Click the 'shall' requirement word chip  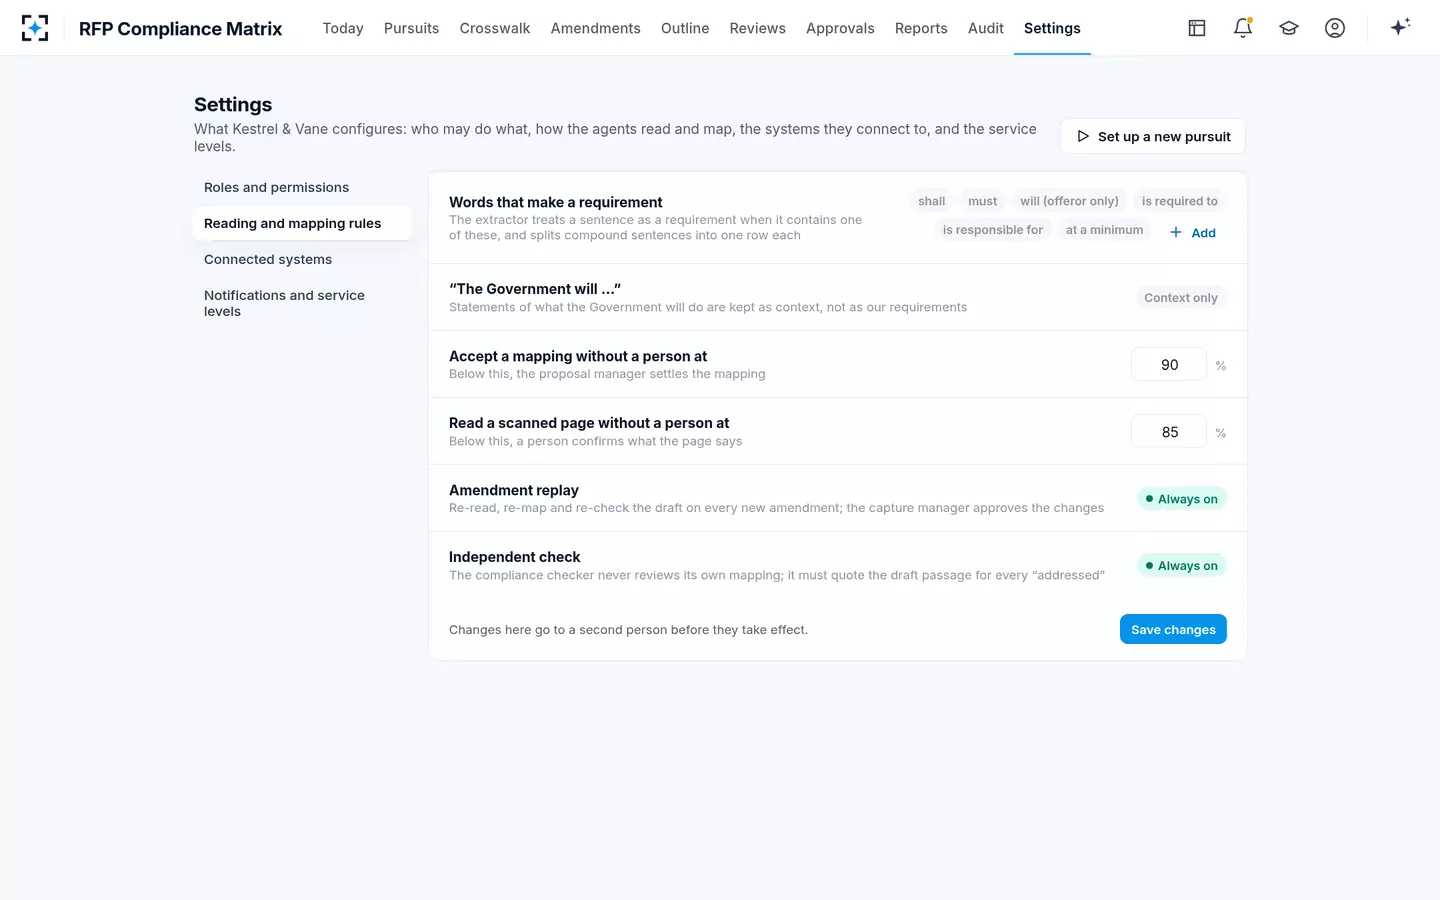click(932, 201)
